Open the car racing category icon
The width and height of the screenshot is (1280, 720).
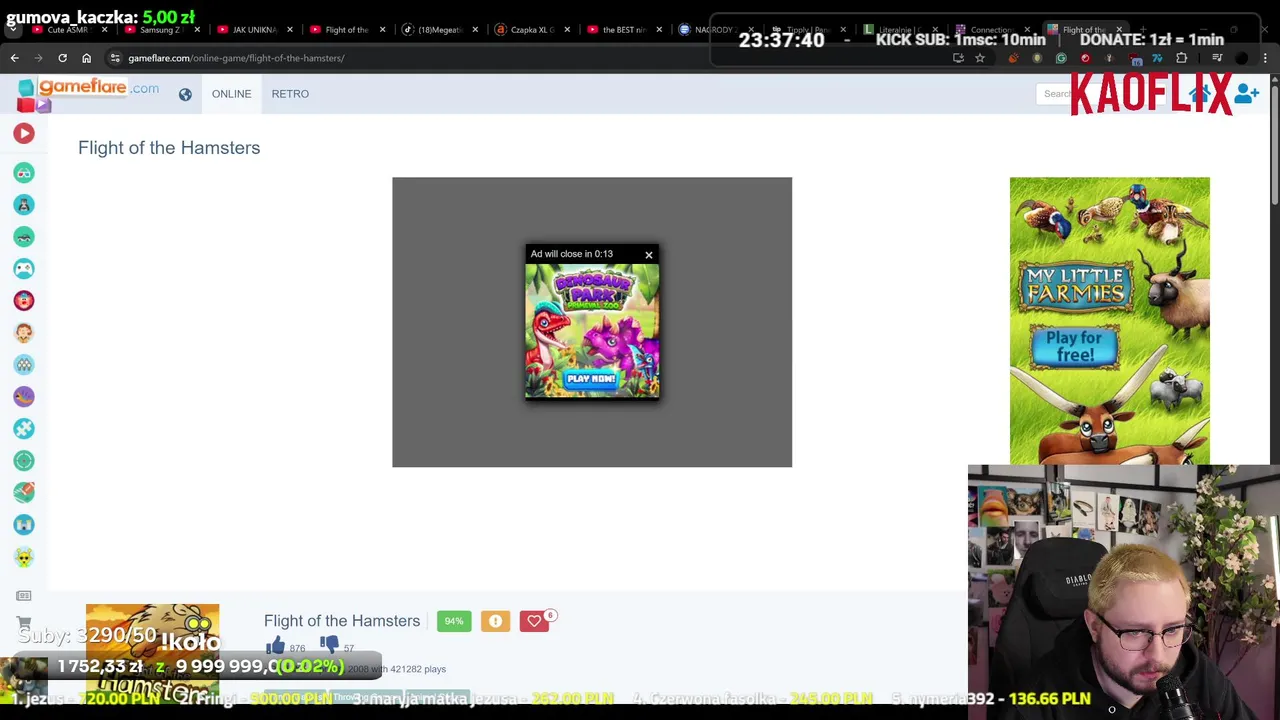pyautogui.click(x=24, y=237)
